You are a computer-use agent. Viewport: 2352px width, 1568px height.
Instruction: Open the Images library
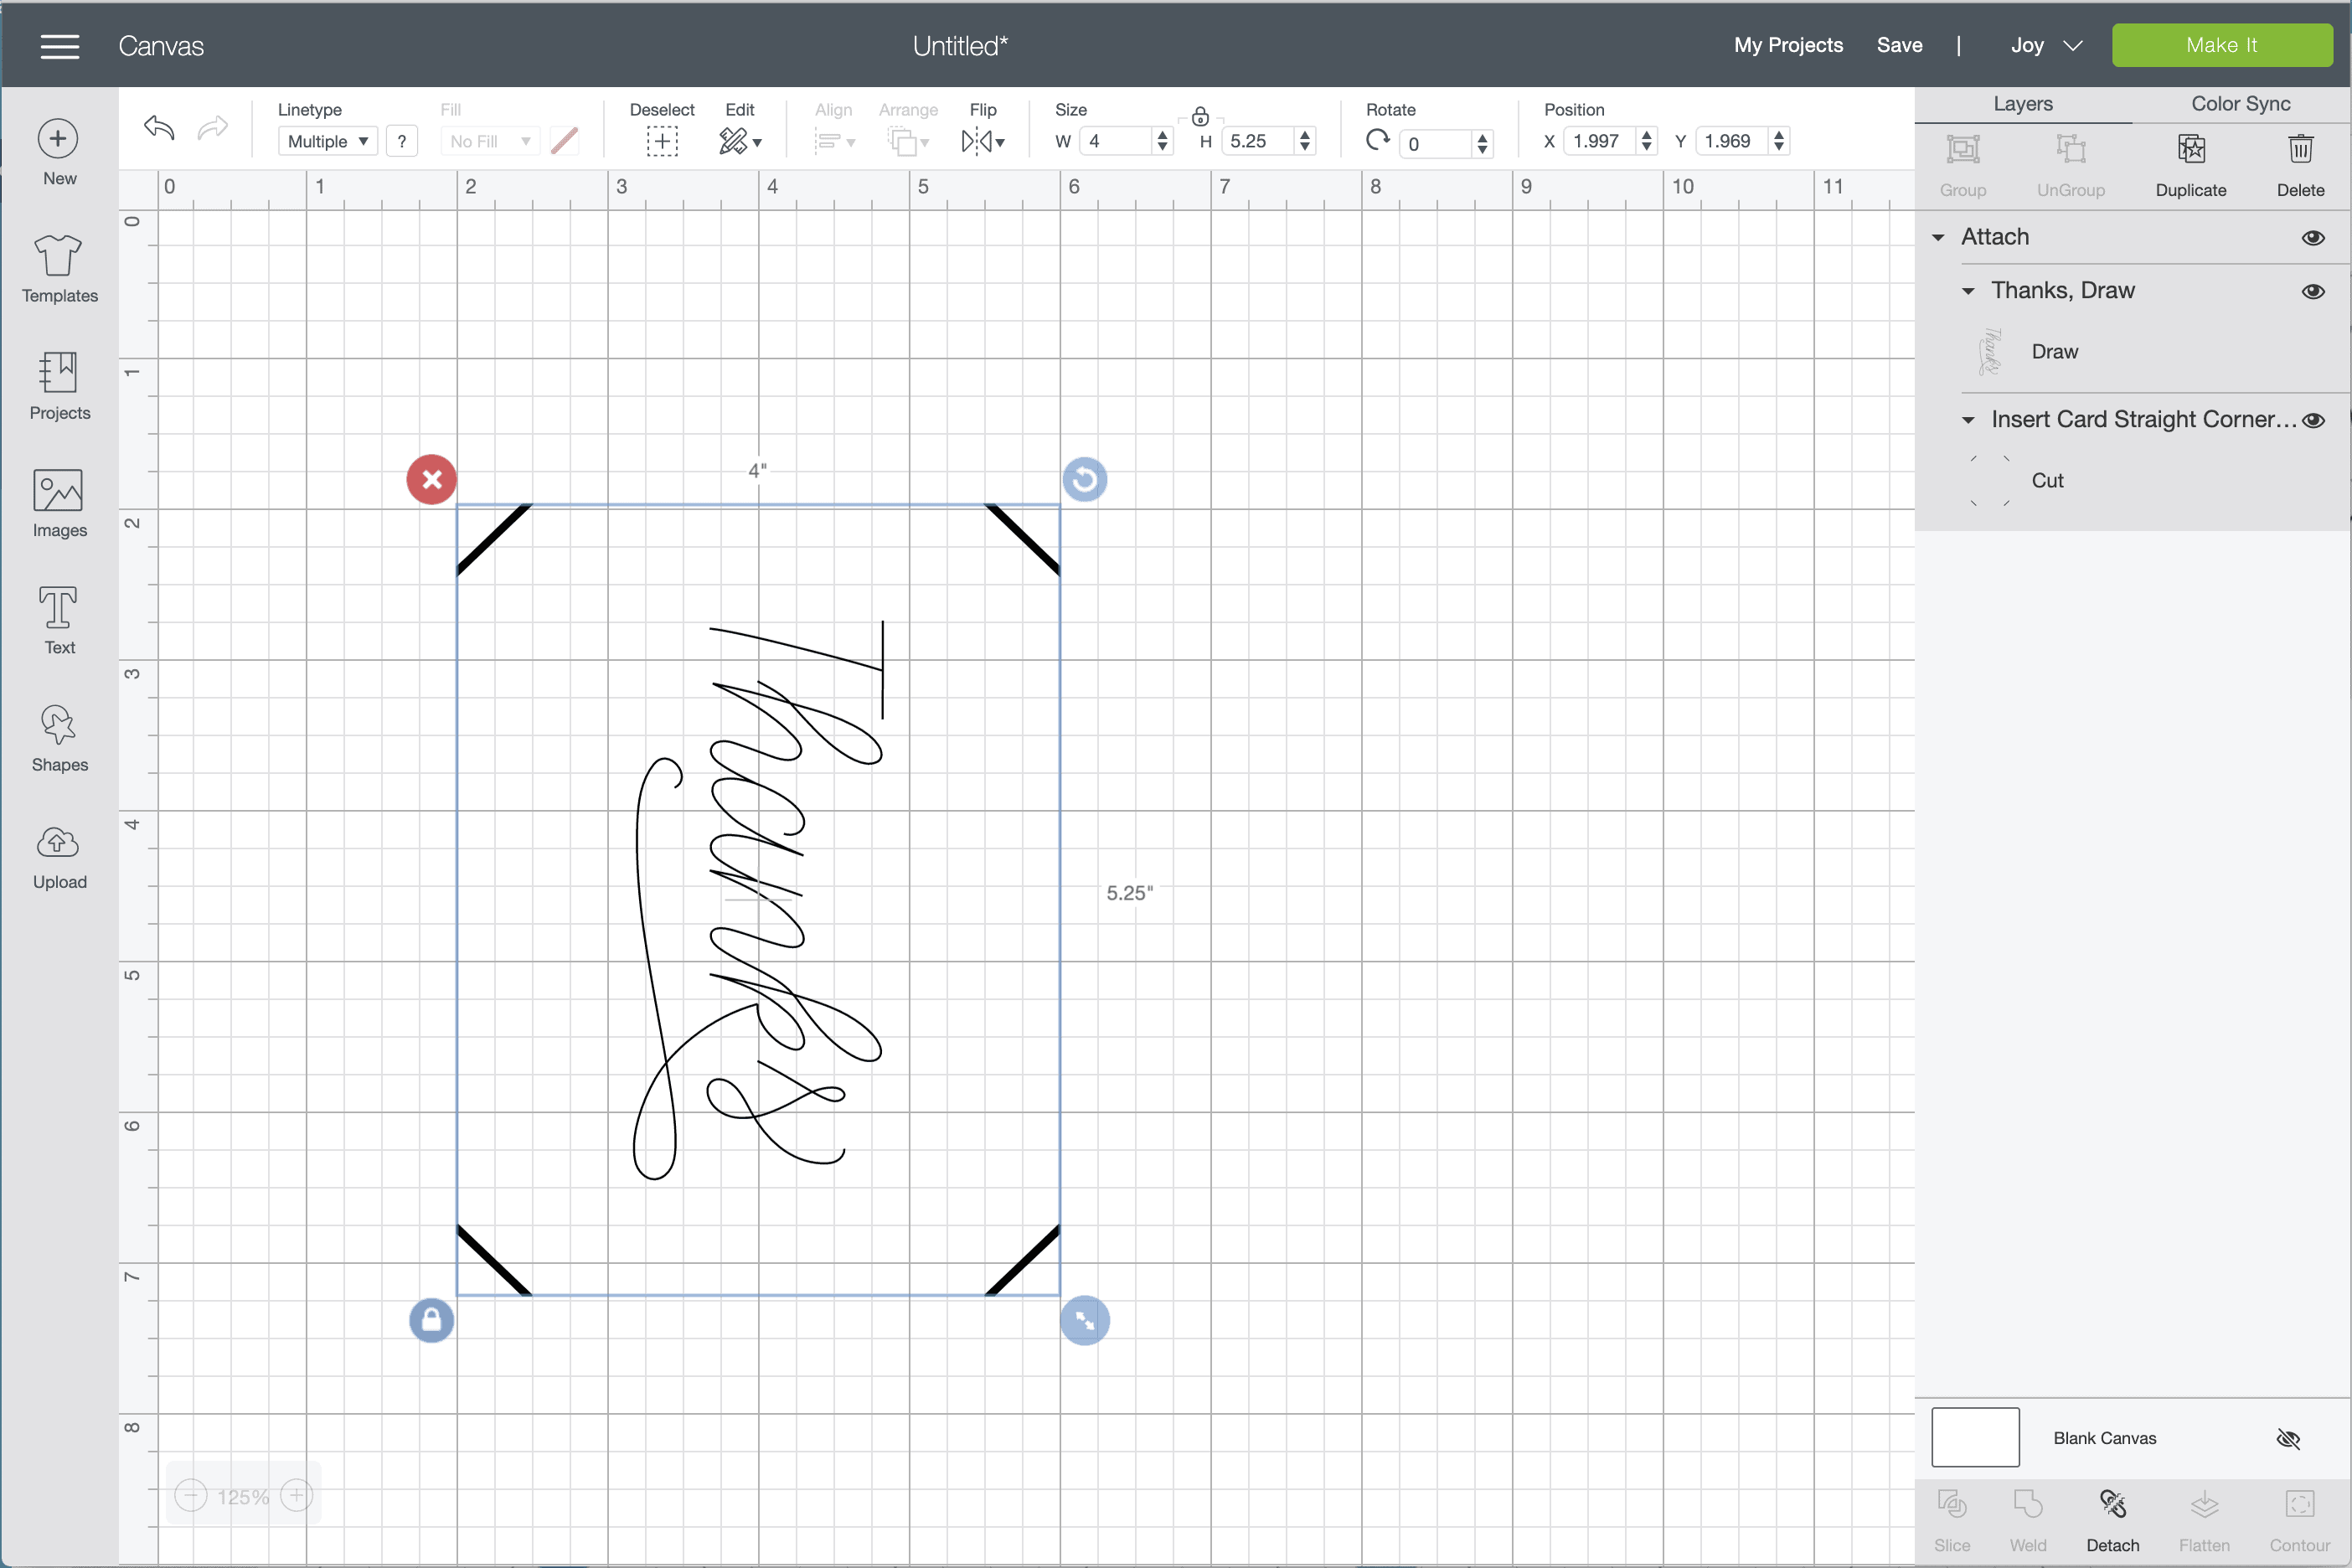(x=59, y=503)
